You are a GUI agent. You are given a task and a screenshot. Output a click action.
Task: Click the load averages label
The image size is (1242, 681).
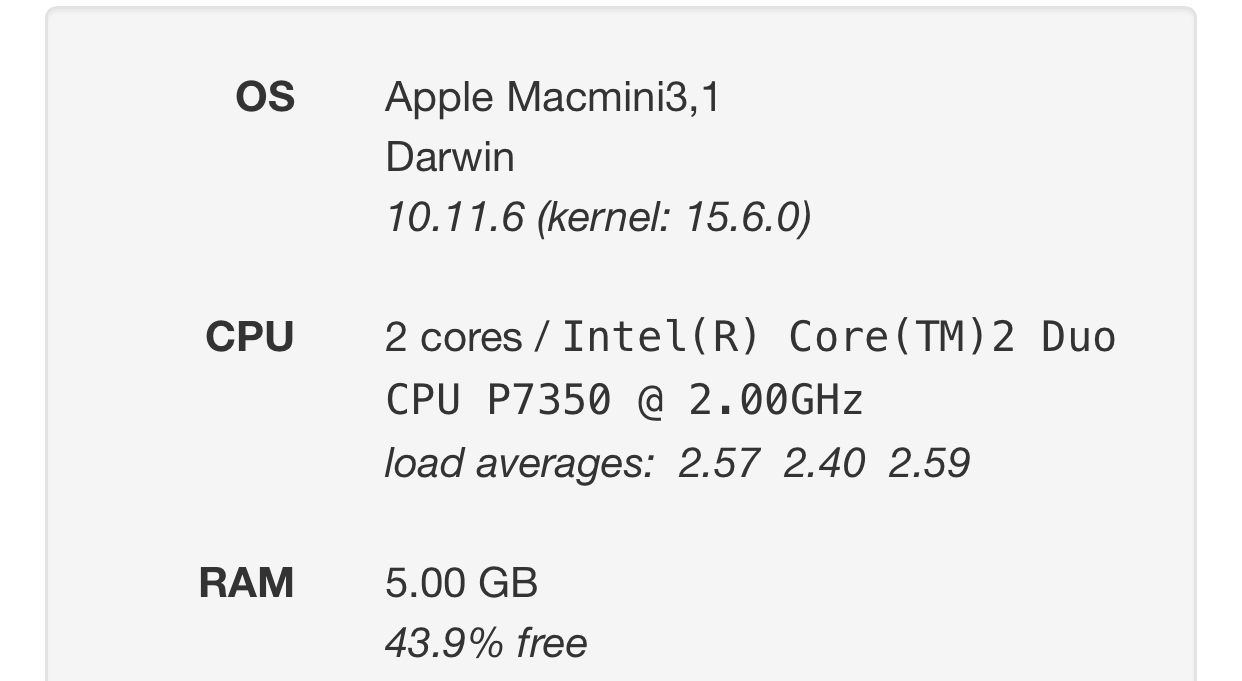pos(519,462)
